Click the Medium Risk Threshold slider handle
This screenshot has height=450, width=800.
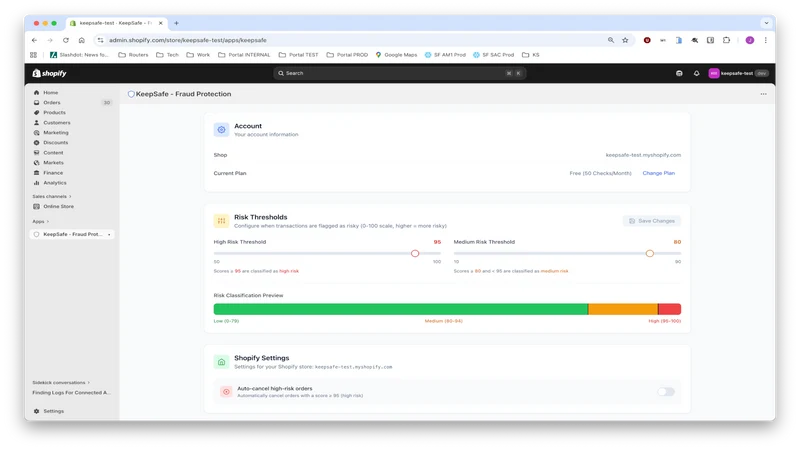[649, 254]
